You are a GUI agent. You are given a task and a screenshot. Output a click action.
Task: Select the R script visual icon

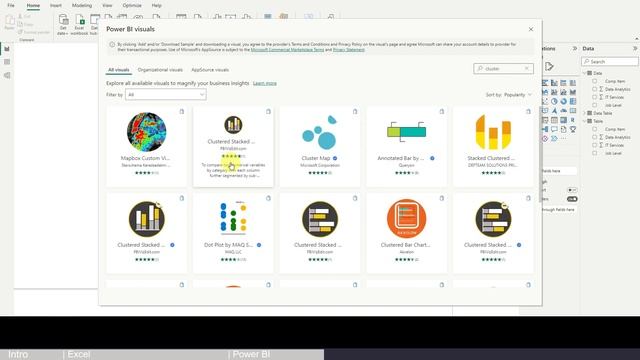[573, 120]
